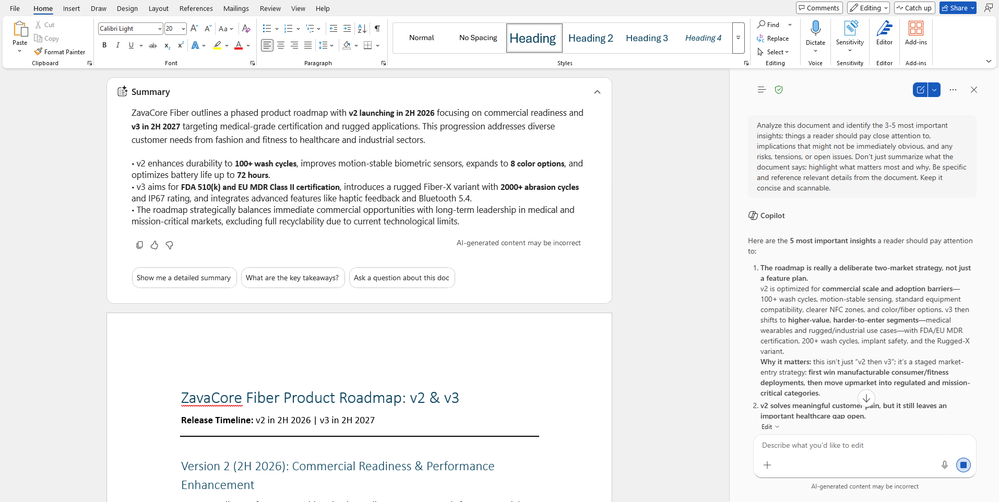999x502 pixels.
Task: Select the Format Painter tool
Action: [x=60, y=52]
